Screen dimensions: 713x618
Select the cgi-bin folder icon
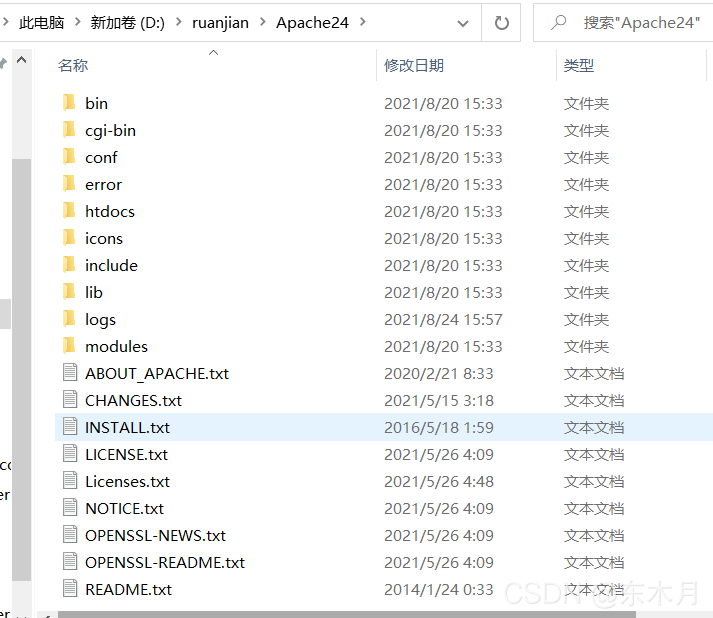(x=70, y=130)
